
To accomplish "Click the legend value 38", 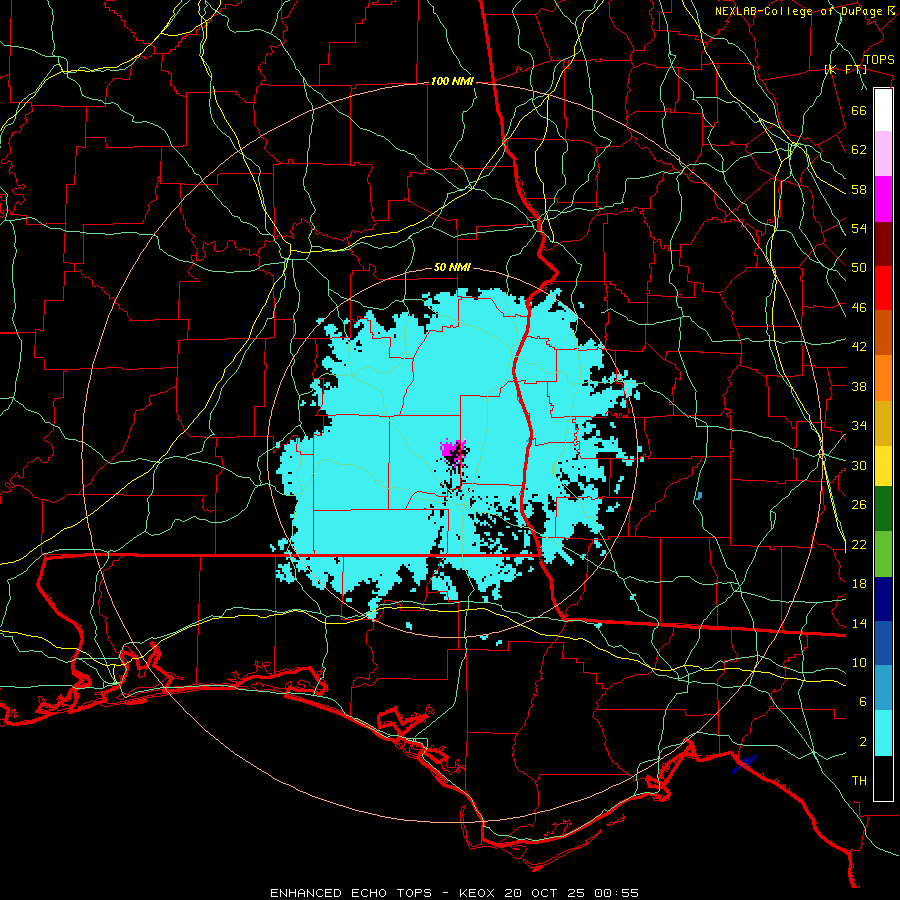I will tap(859, 386).
